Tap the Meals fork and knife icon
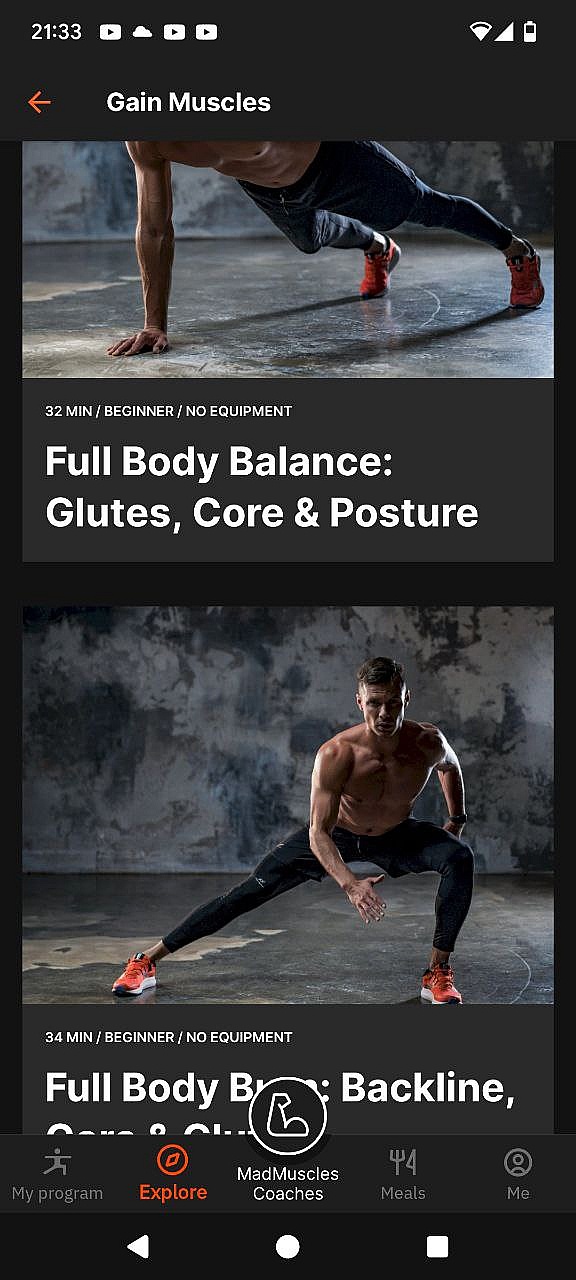576x1280 pixels. pos(403,1162)
